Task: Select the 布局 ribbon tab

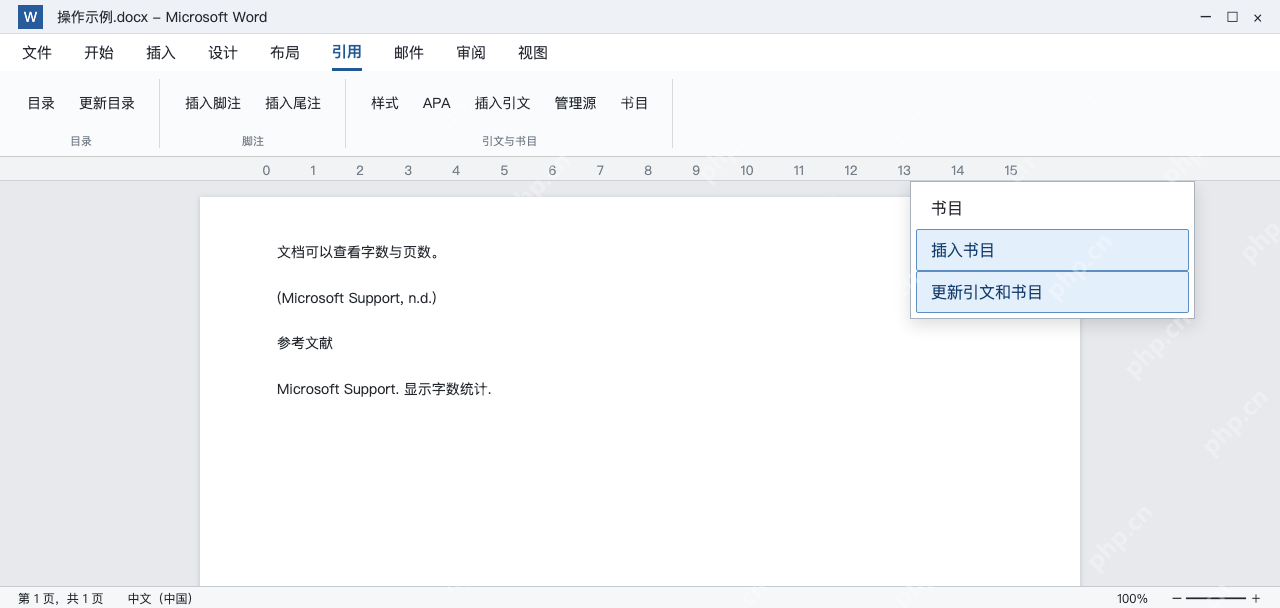Action: 285,53
